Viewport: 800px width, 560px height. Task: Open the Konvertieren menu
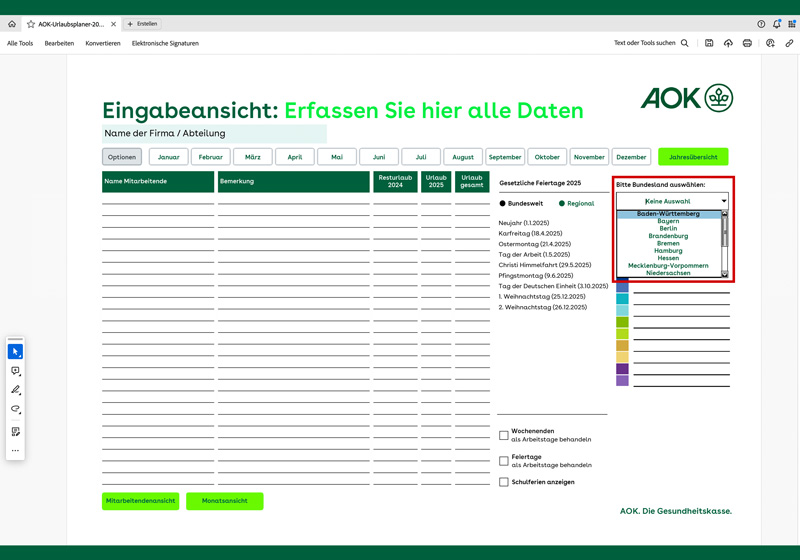tap(103, 43)
